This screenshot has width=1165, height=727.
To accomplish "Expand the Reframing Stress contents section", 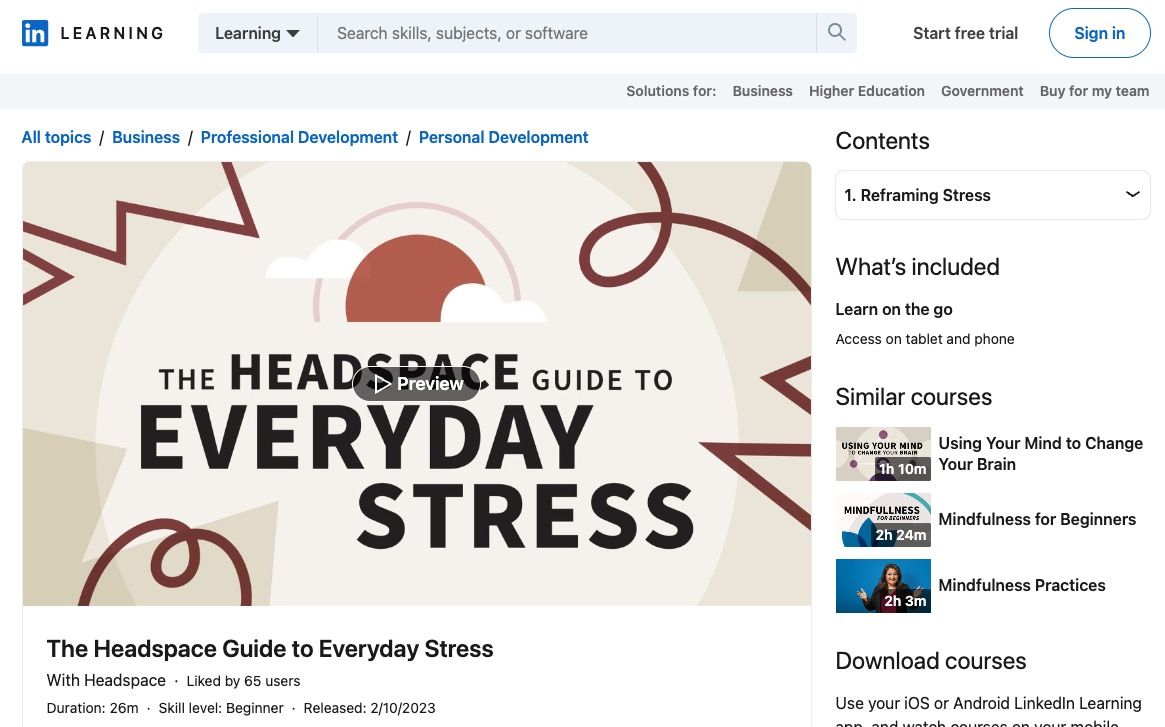I will (x=992, y=195).
